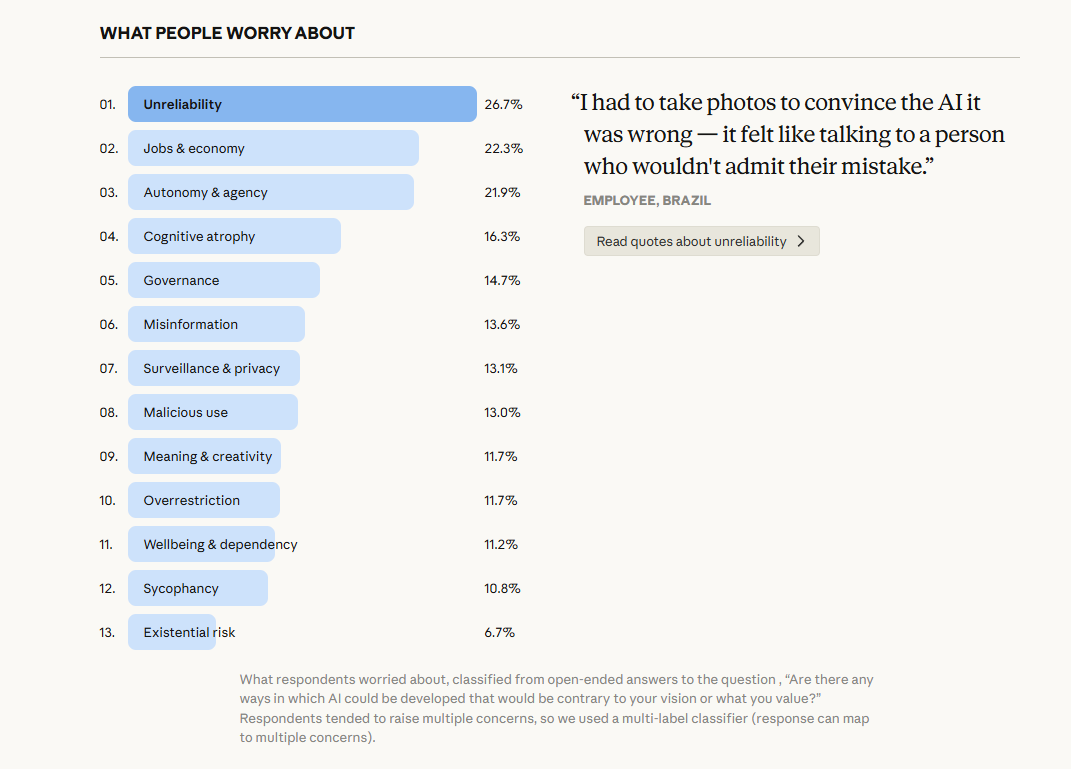Image resolution: width=1071 pixels, height=769 pixels.
Task: Select Wellbeing & dependency bar
Action: coord(201,544)
